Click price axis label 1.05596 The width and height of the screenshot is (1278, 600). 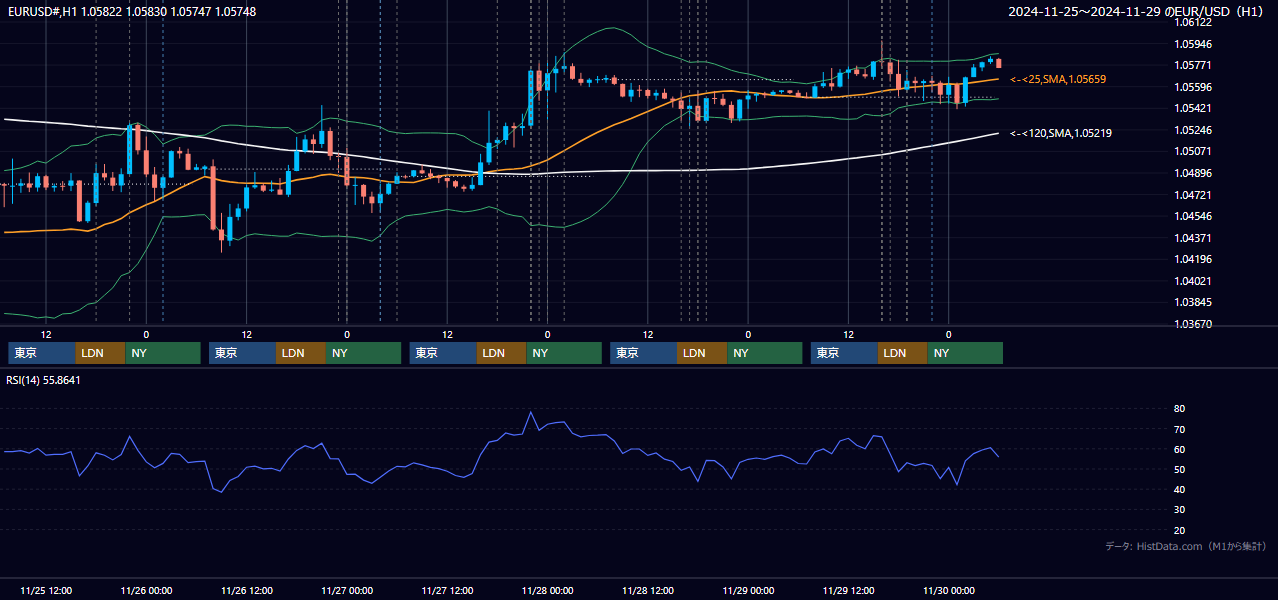pos(1194,87)
